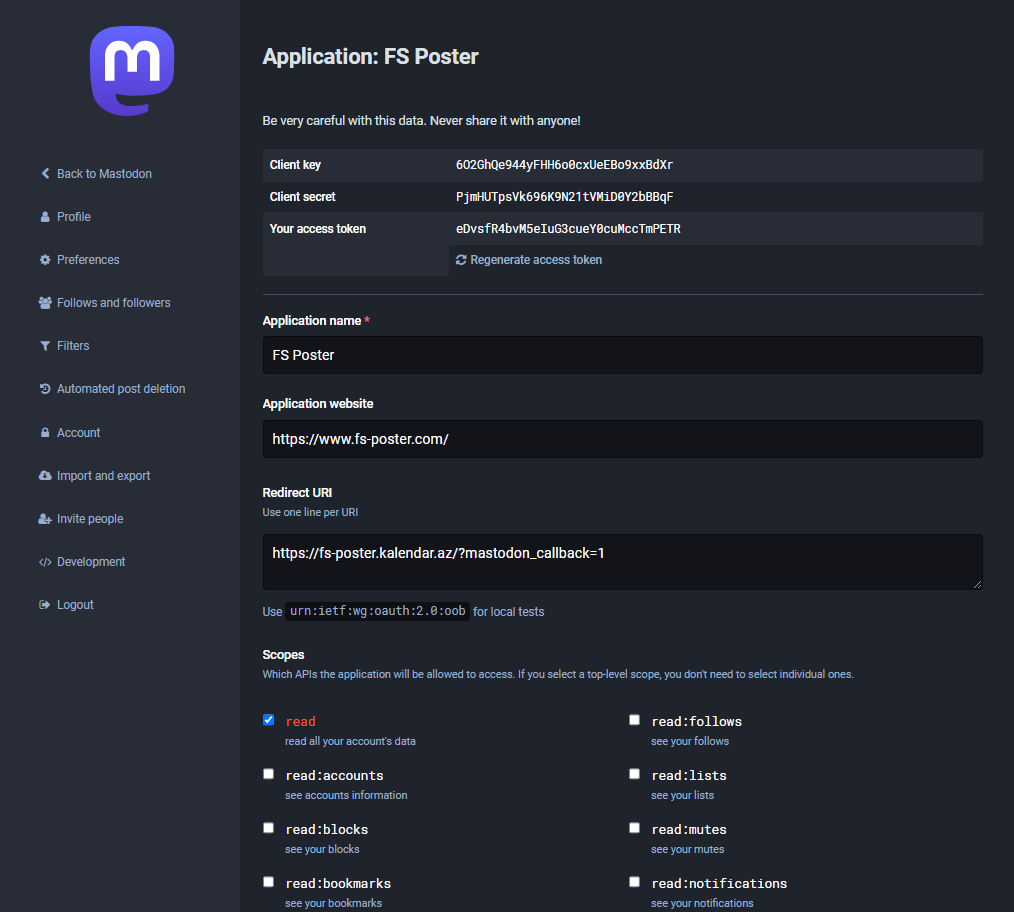Image resolution: width=1014 pixels, height=912 pixels.
Task: Enable the read:mutes scope
Action: click(634, 828)
